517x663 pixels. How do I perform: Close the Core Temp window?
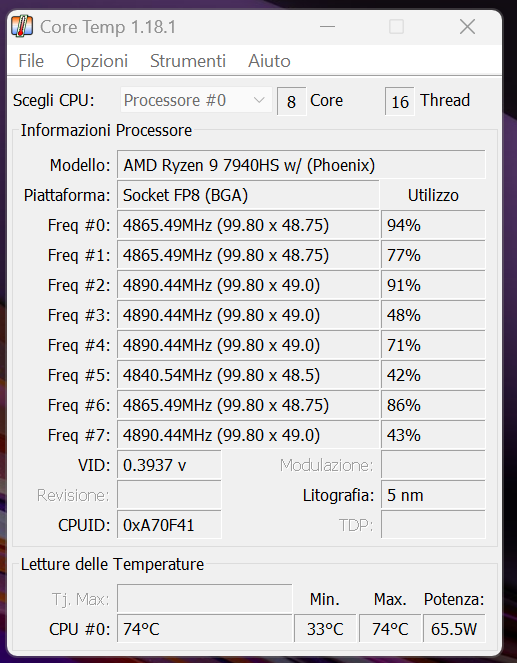pos(467,27)
